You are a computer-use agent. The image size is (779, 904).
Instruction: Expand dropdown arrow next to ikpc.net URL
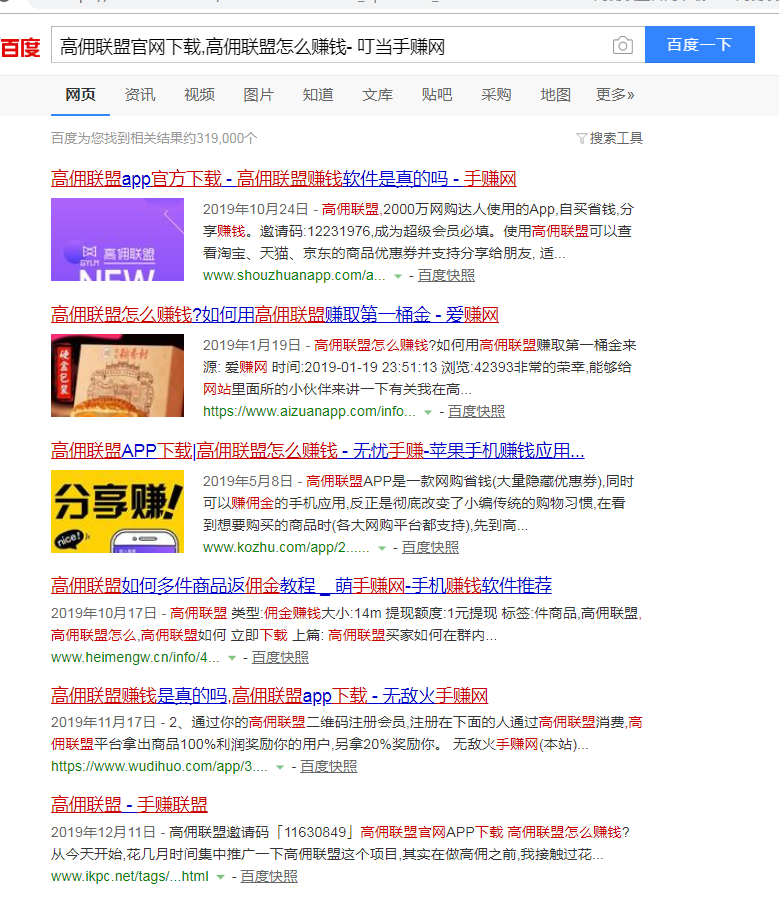tap(220, 877)
